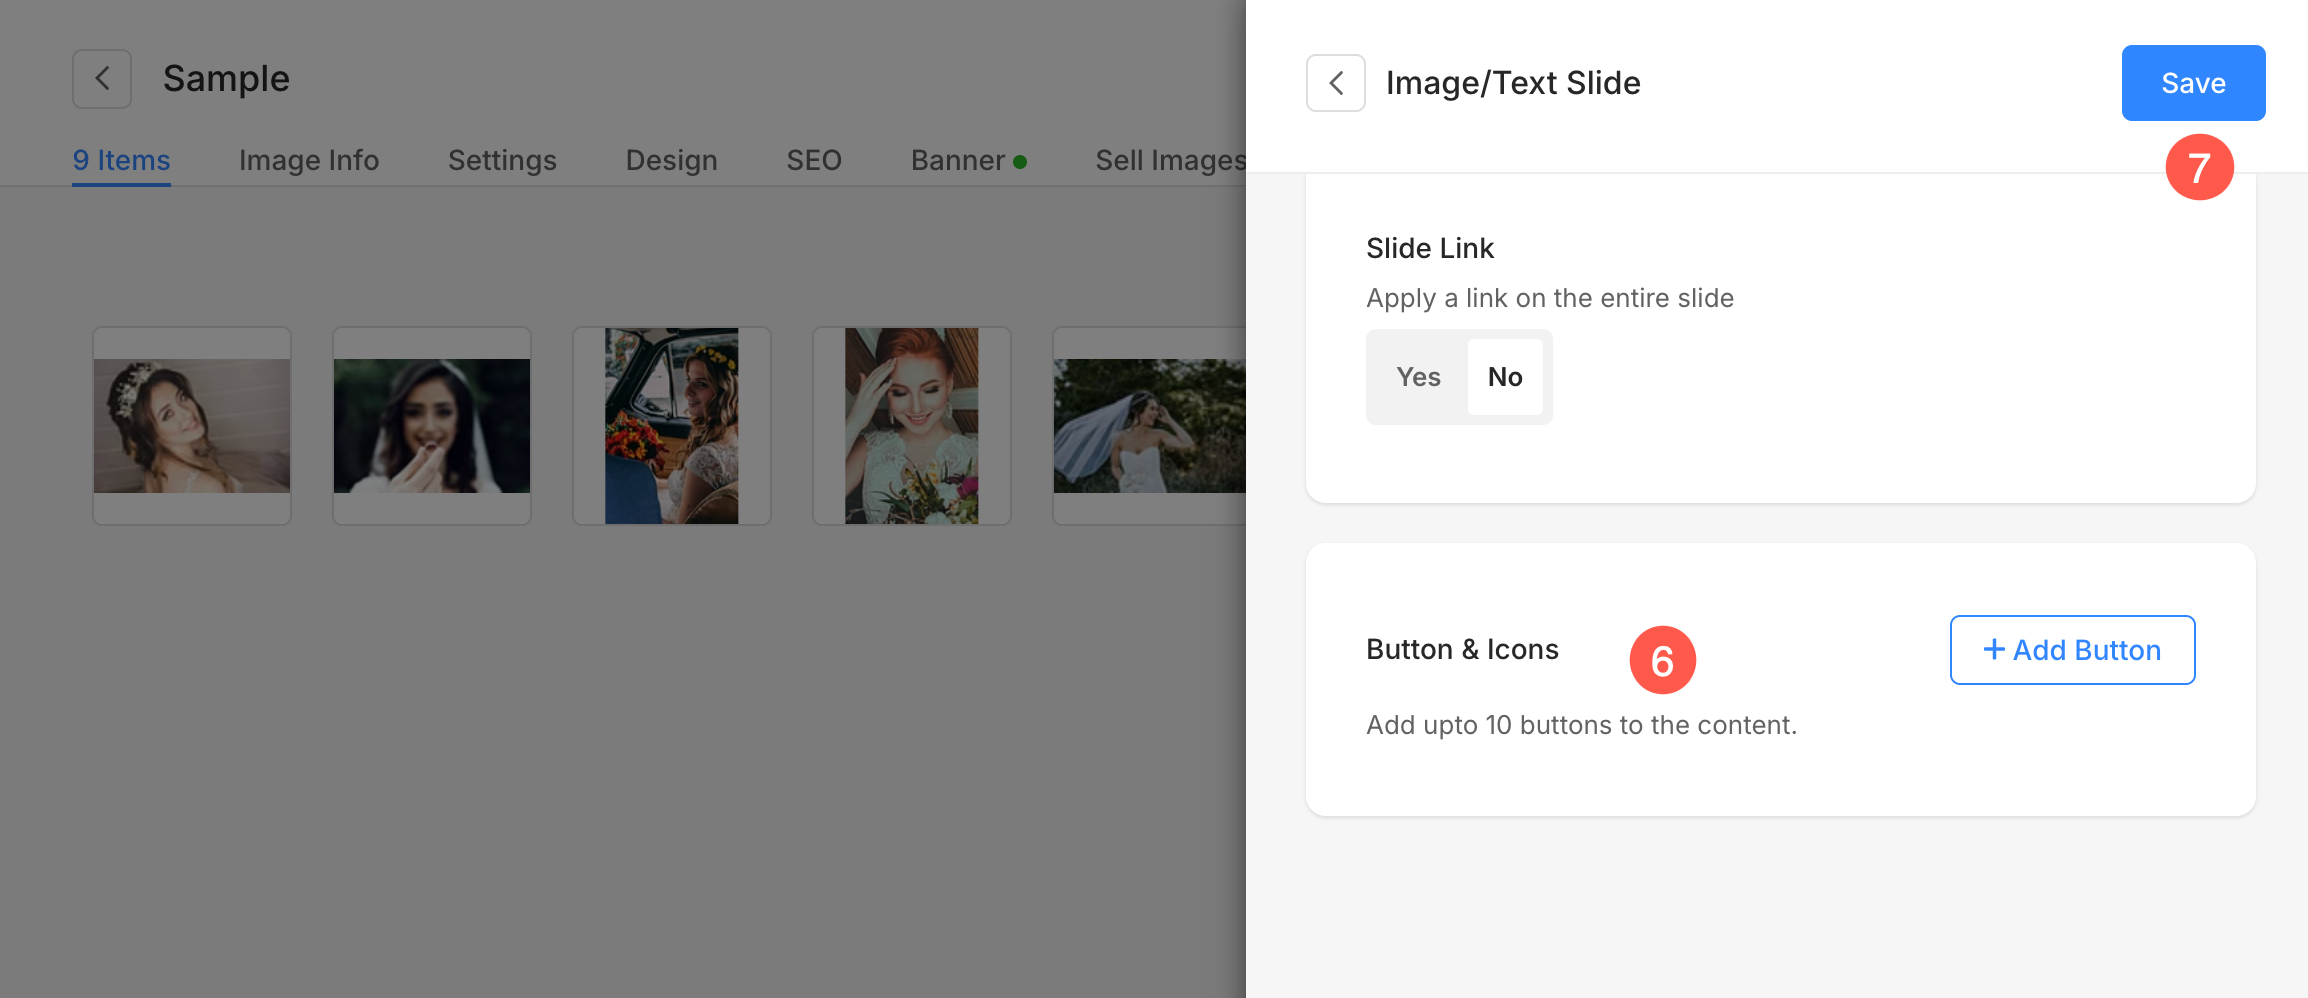Switch to the Image Info tab
The image size is (2308, 998).
(x=309, y=160)
